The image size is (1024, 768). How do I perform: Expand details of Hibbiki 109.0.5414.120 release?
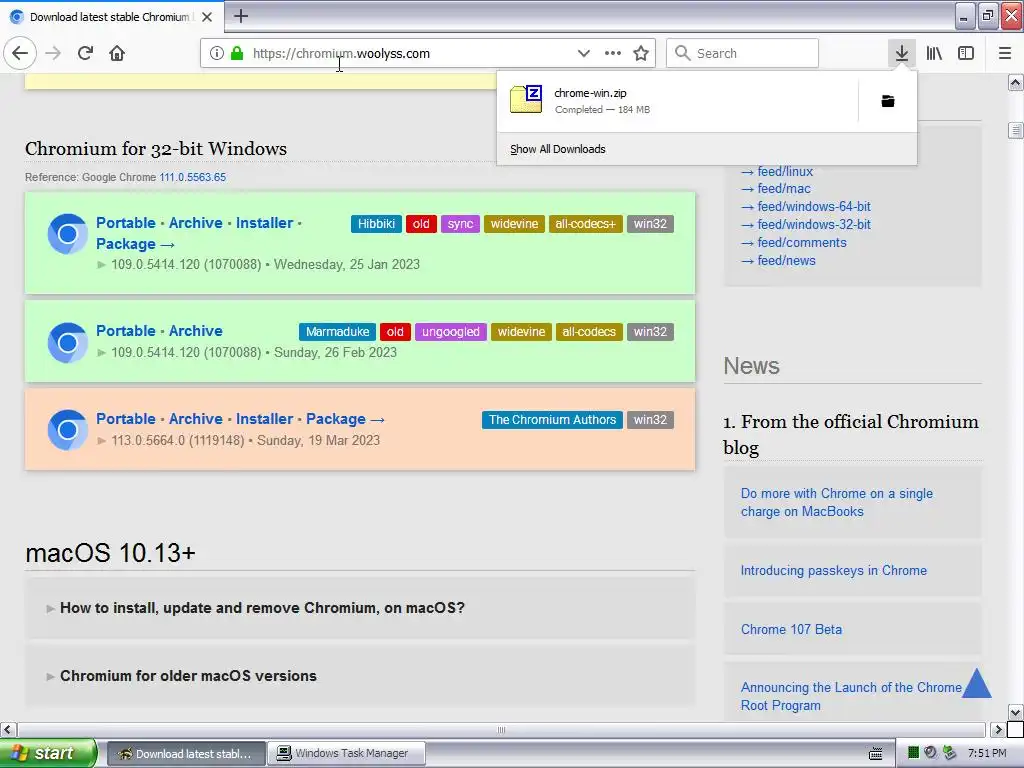click(101, 264)
